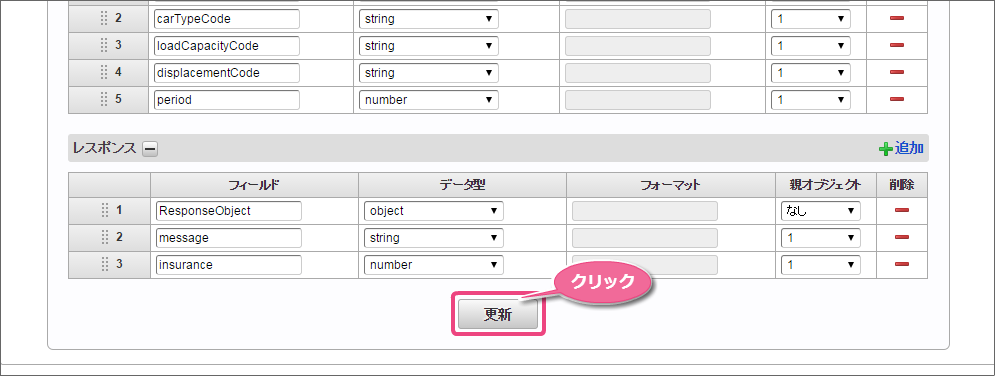Remove the loadCapacityCode field row
Viewport: 995px width, 376px height.
pos(897,45)
